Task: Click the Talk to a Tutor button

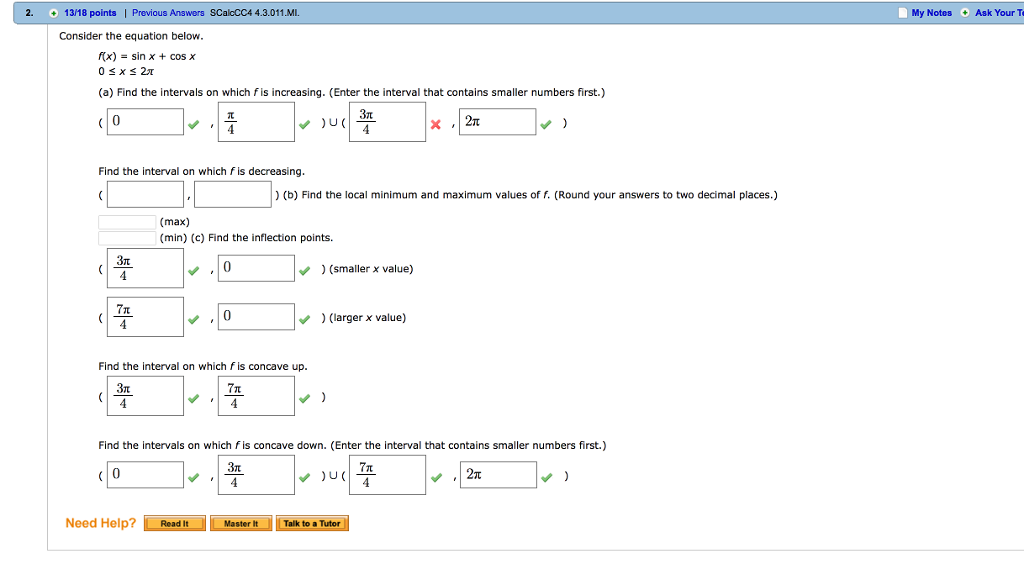Action: tap(312, 524)
